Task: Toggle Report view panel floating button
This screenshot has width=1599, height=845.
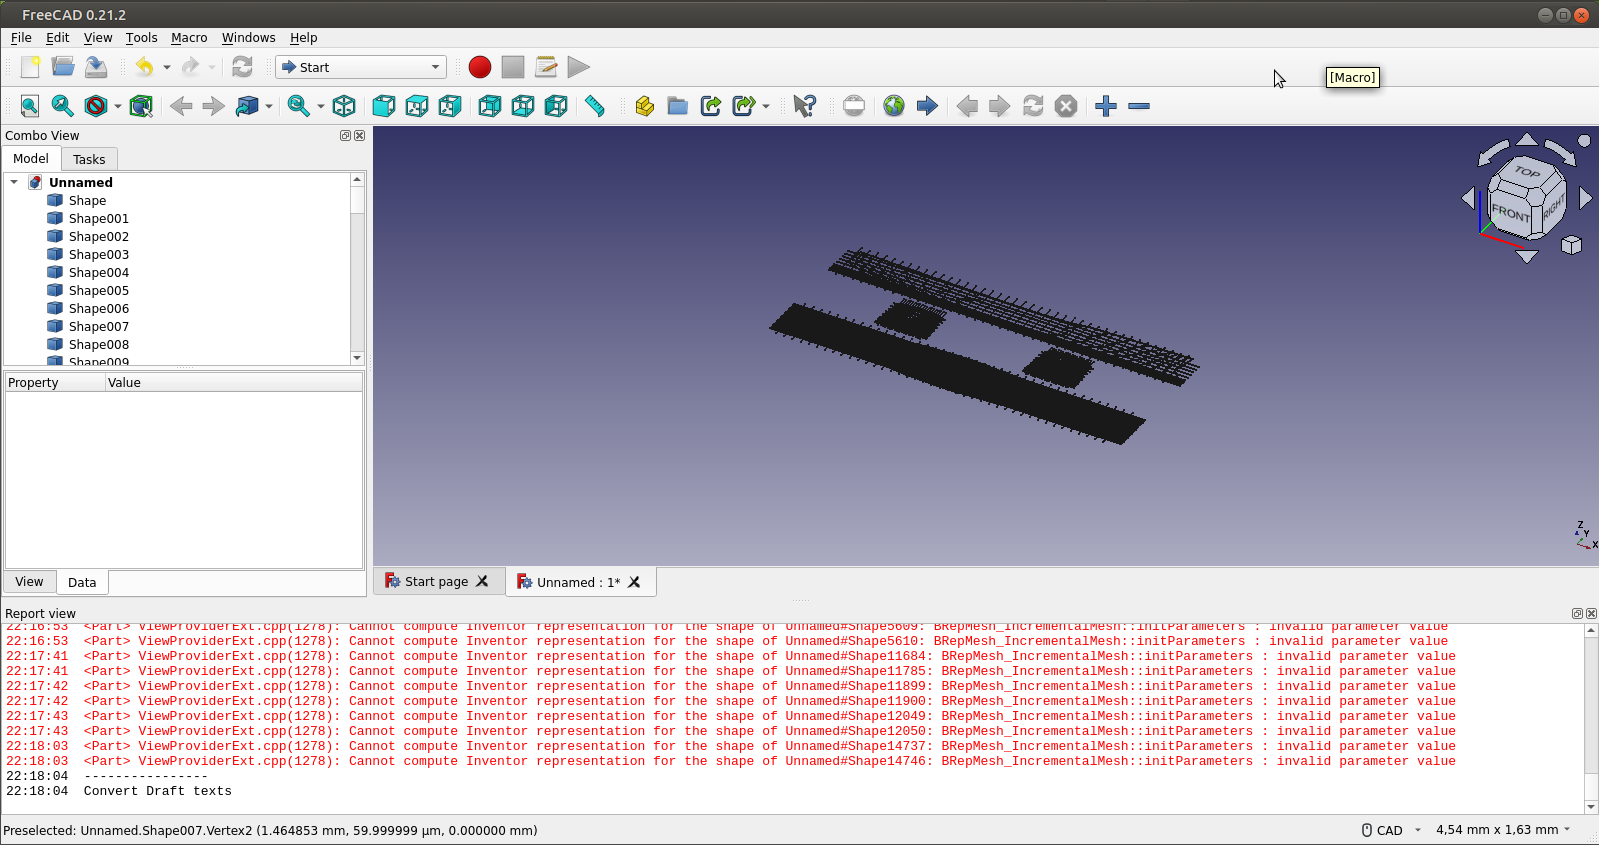Action: pyautogui.click(x=1577, y=614)
